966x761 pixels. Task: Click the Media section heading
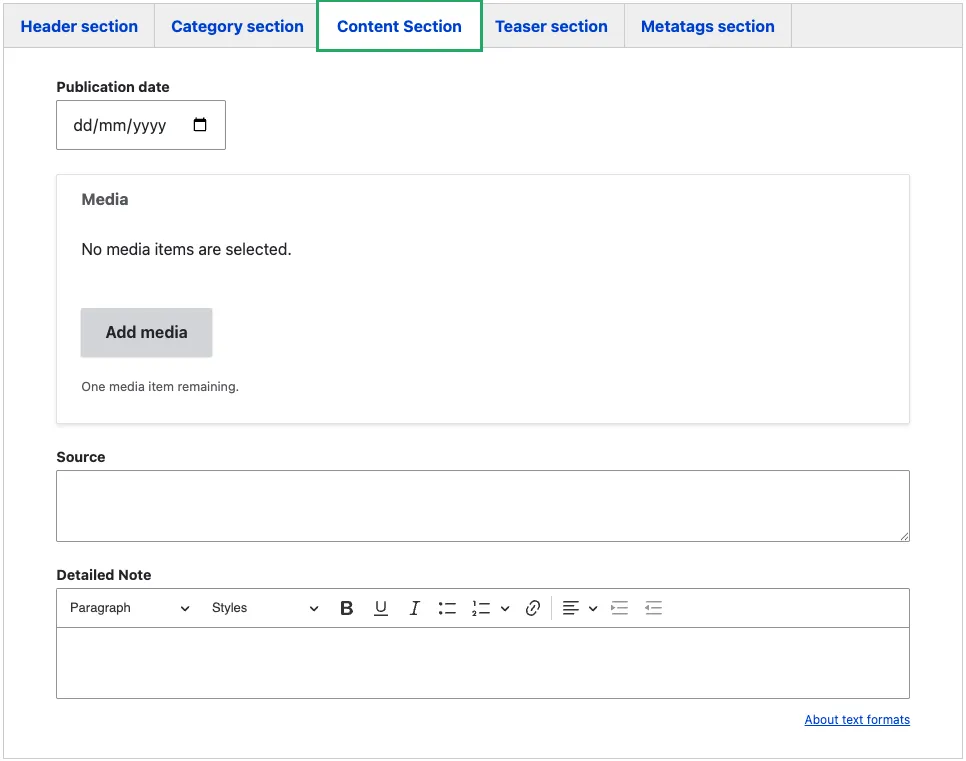(105, 200)
